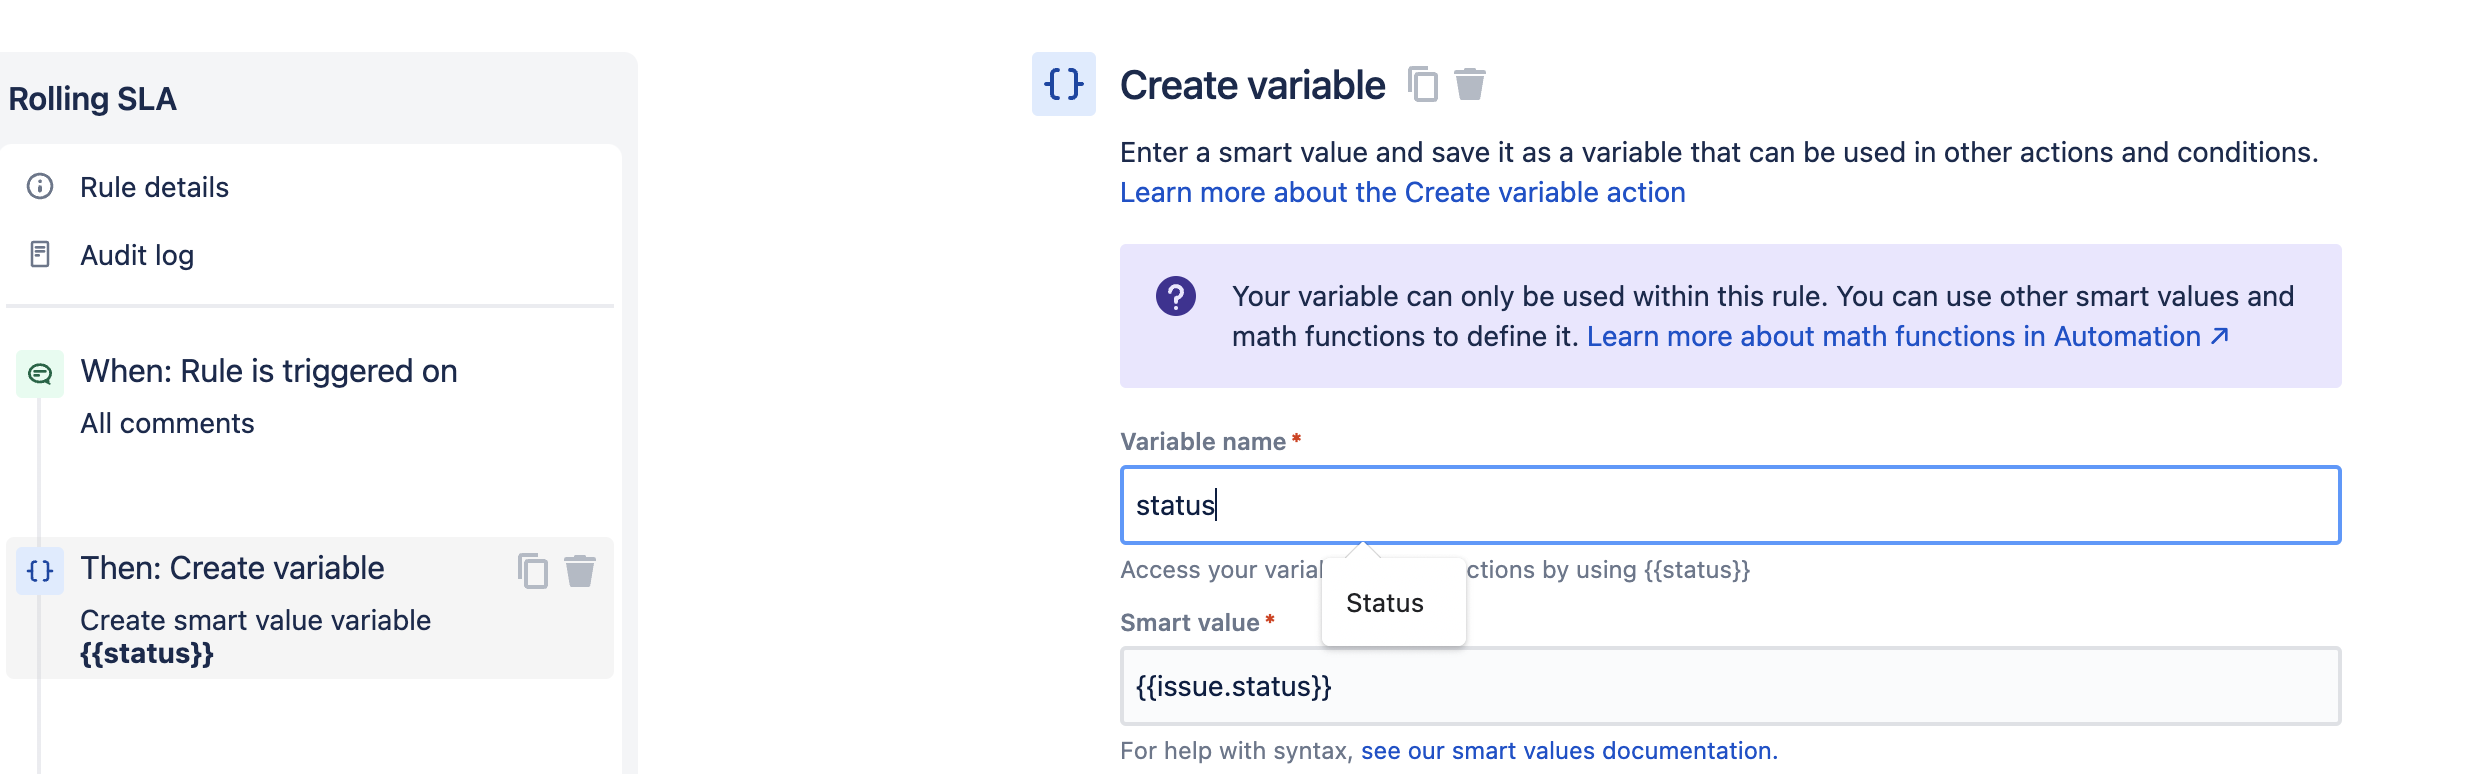Click the purple question mark help icon
The image size is (2480, 774).
1175,297
